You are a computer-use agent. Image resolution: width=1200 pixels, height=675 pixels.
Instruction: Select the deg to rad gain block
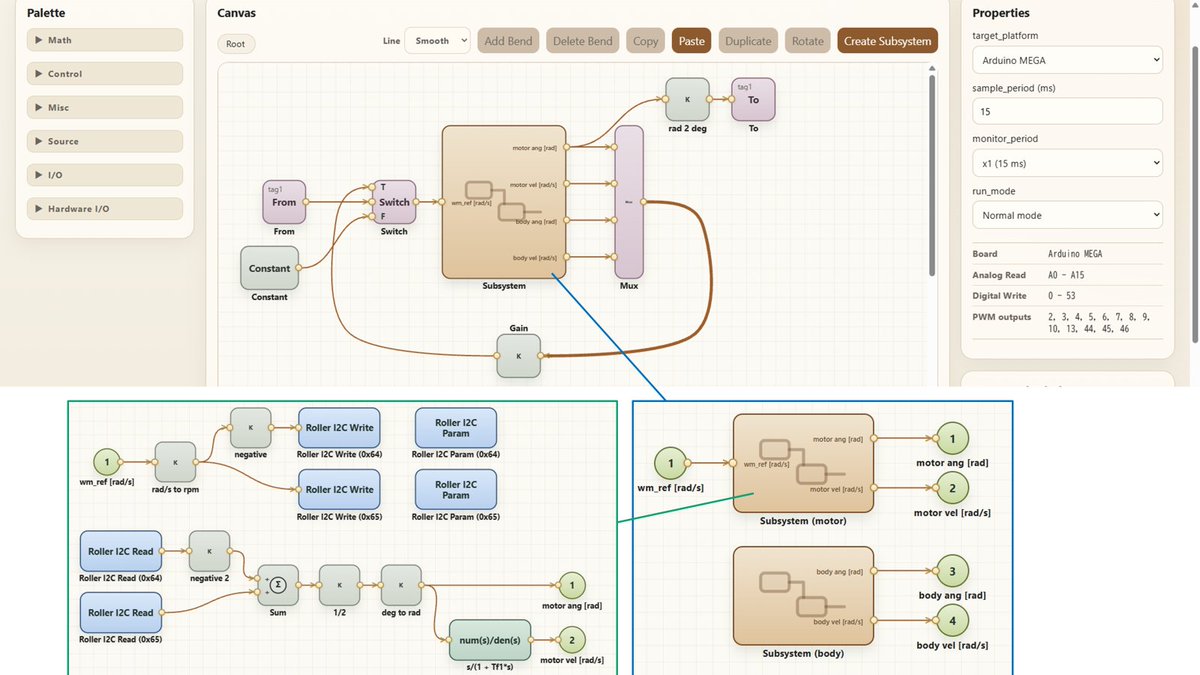pyautogui.click(x=401, y=585)
